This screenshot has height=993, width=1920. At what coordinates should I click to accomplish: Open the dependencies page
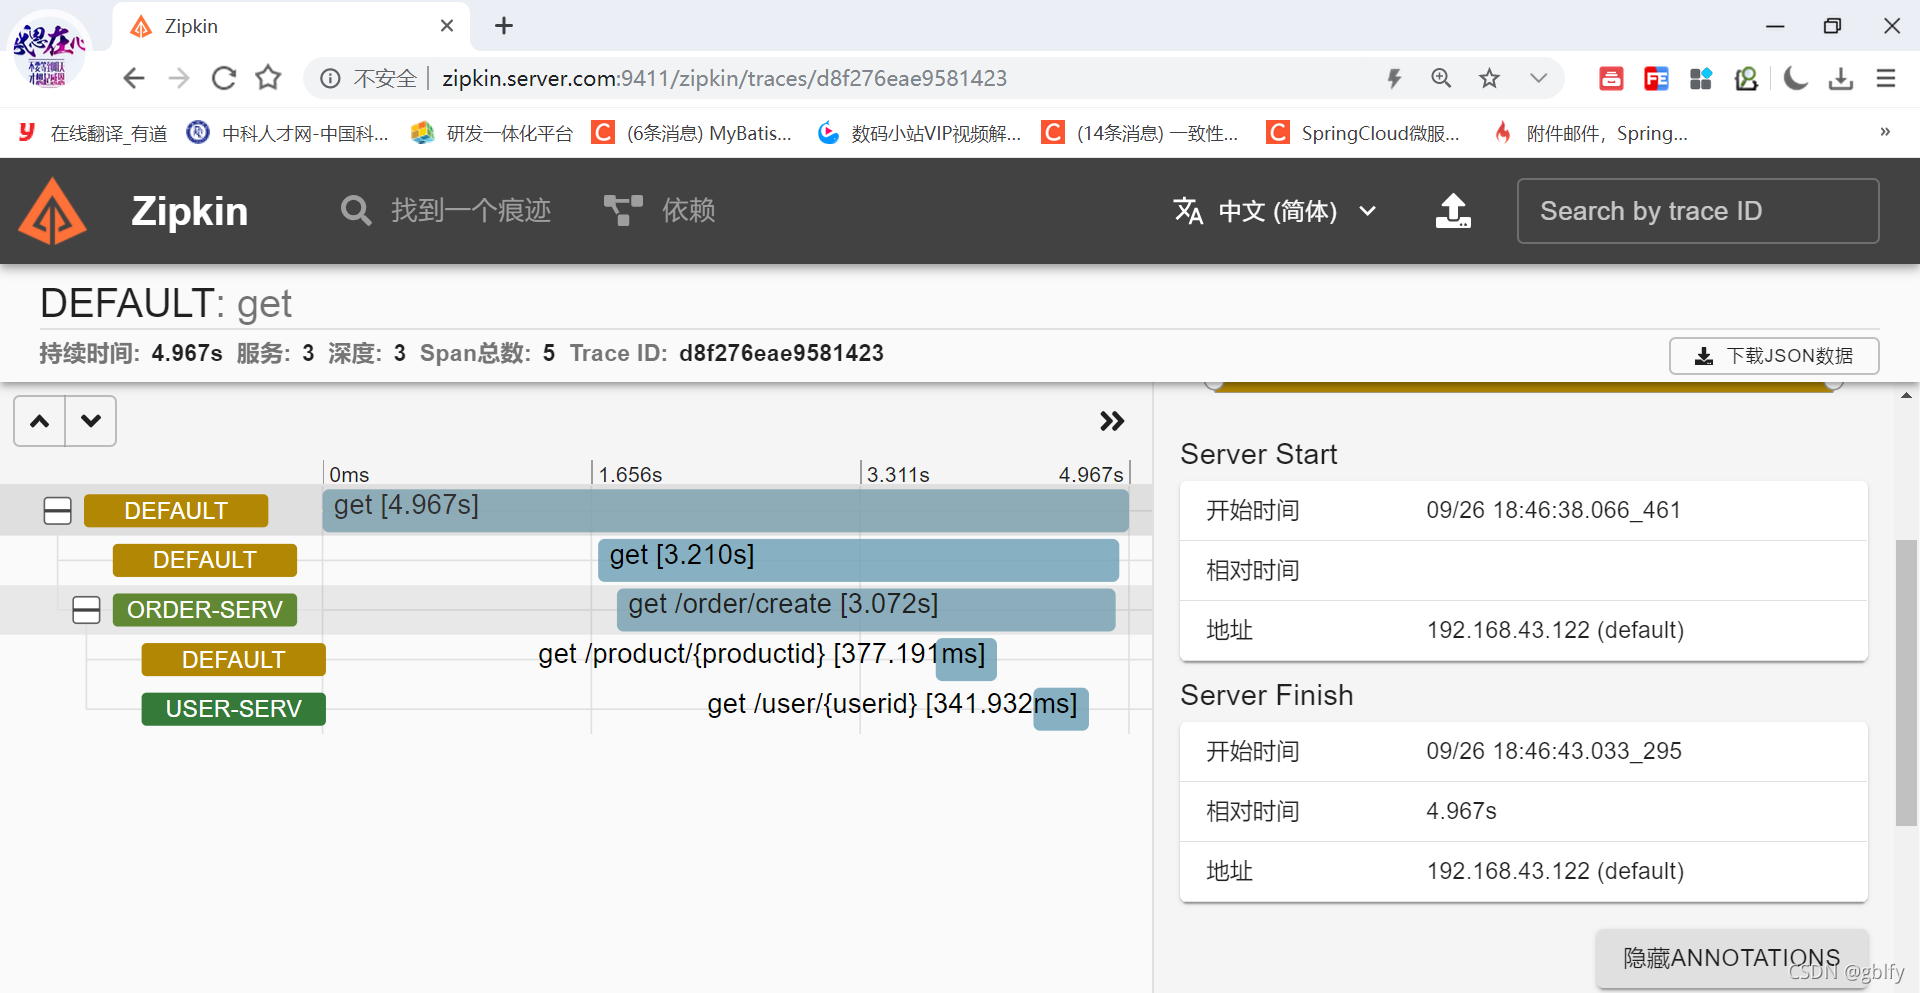(x=660, y=211)
